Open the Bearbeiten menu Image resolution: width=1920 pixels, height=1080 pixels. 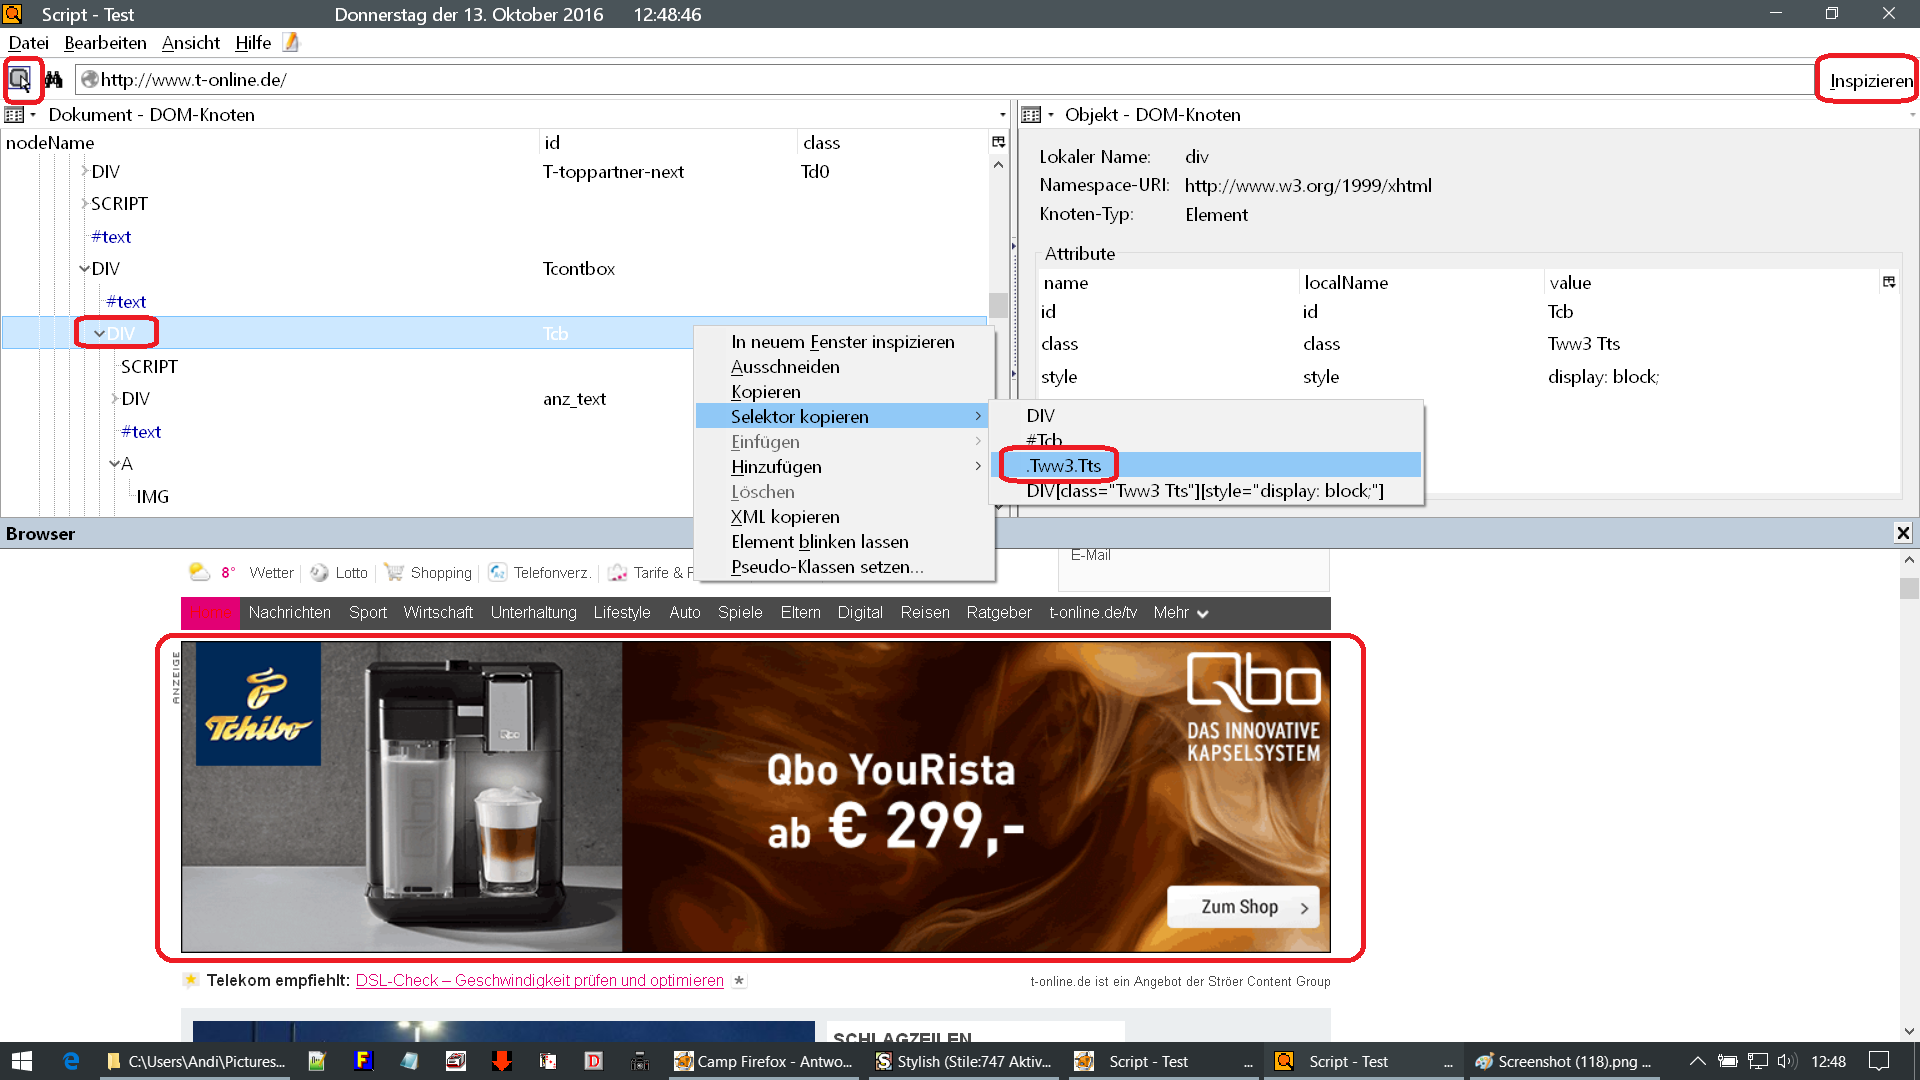(x=105, y=43)
